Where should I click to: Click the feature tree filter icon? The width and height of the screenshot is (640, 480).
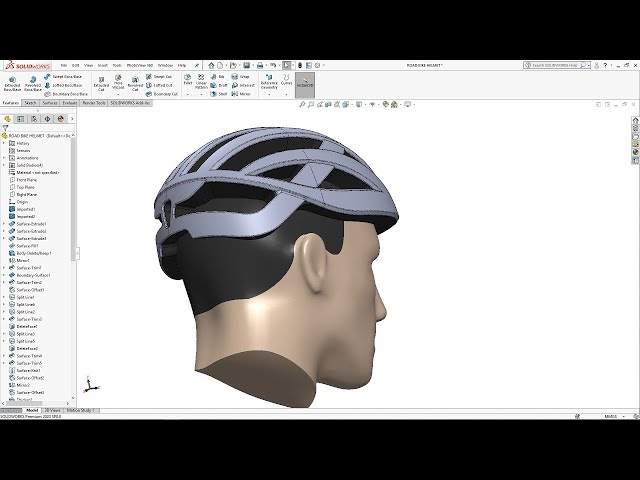click(5, 128)
